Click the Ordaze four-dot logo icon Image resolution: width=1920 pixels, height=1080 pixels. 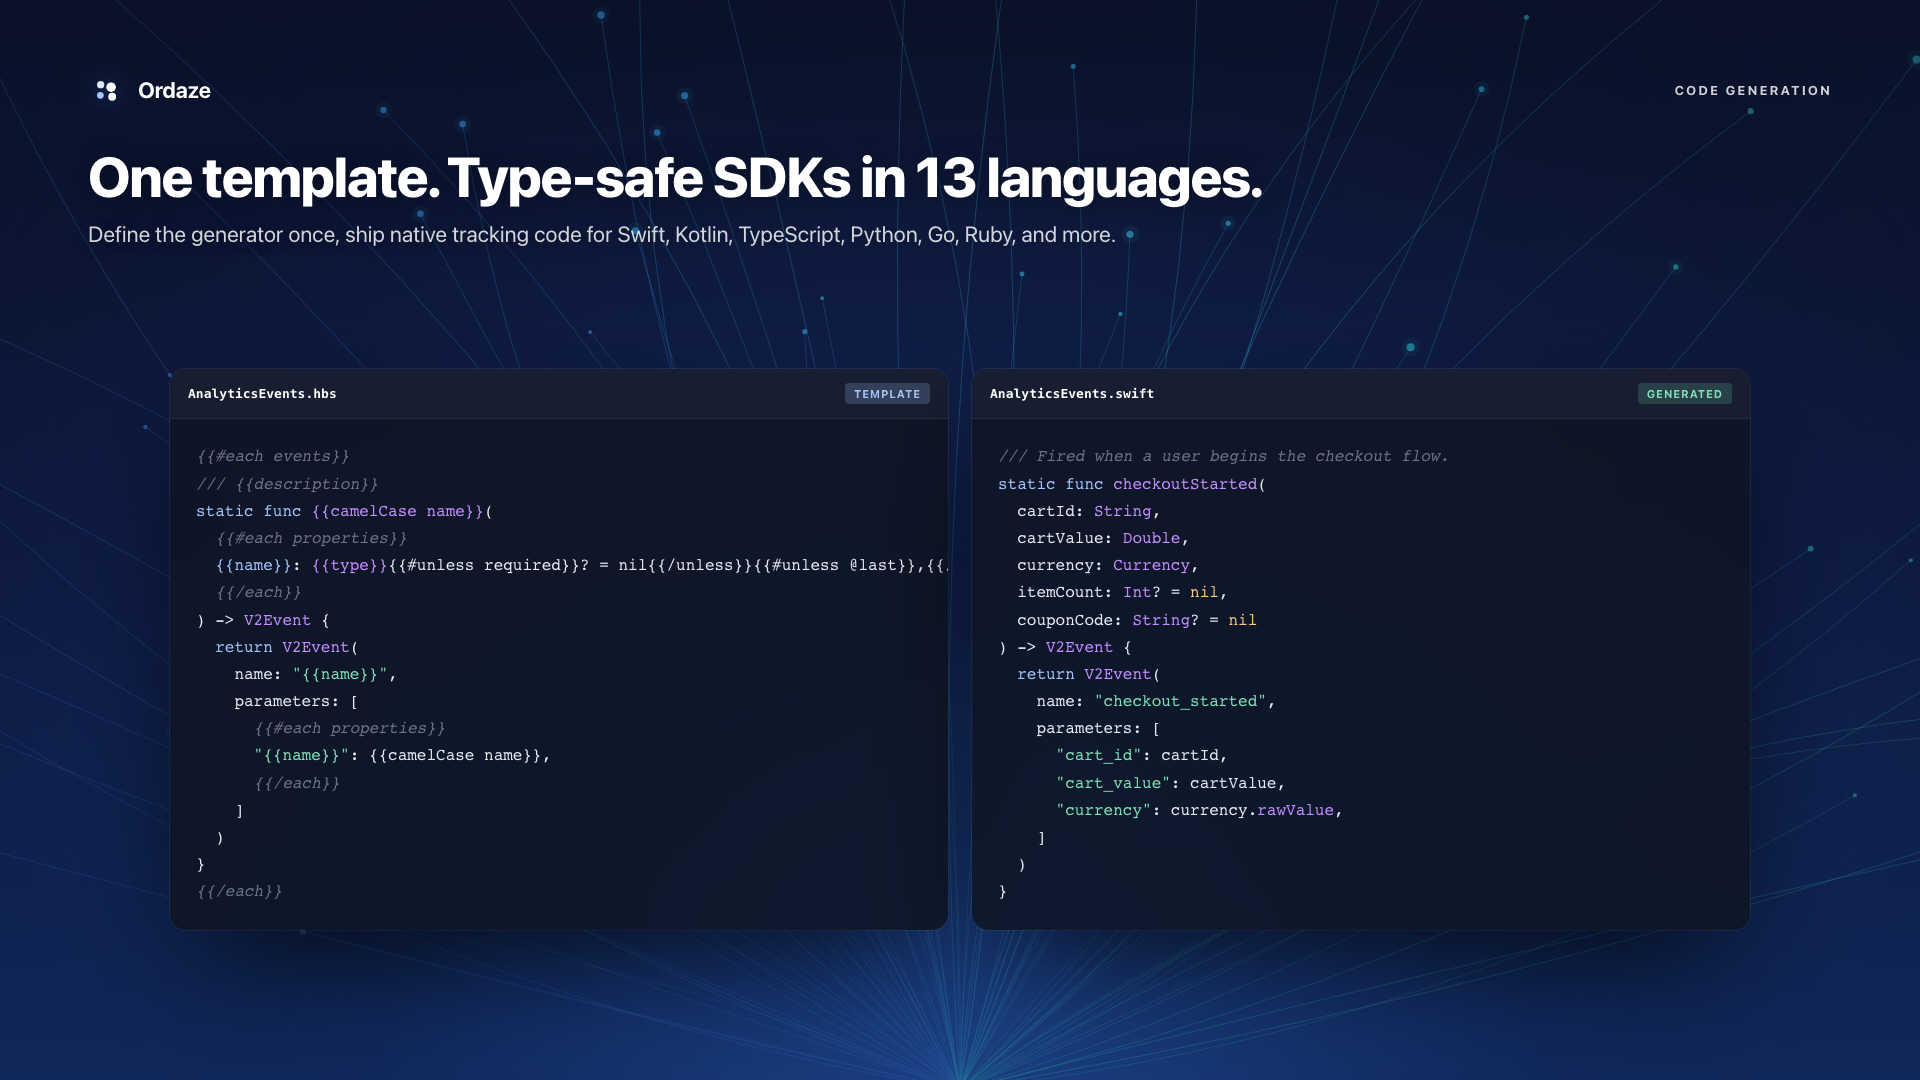(106, 91)
